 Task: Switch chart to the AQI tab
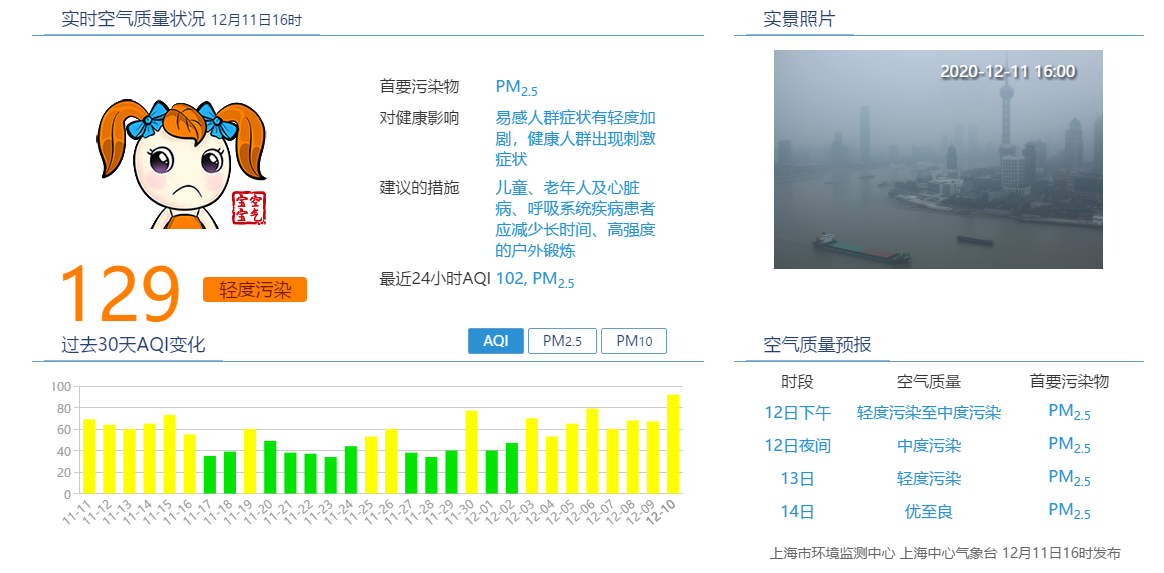point(496,341)
